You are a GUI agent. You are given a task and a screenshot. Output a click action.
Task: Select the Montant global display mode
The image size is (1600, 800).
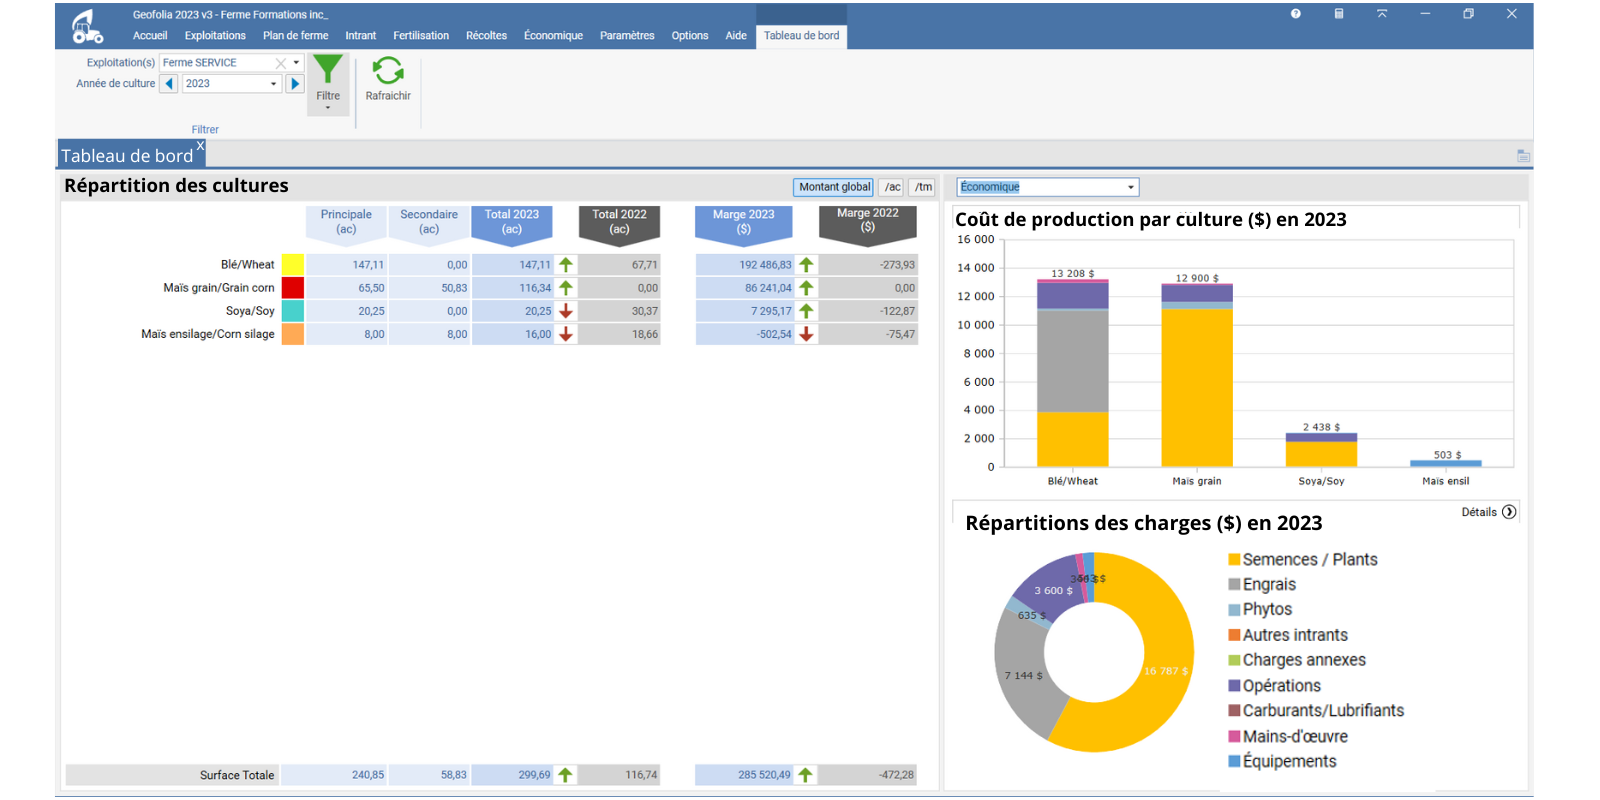(834, 187)
